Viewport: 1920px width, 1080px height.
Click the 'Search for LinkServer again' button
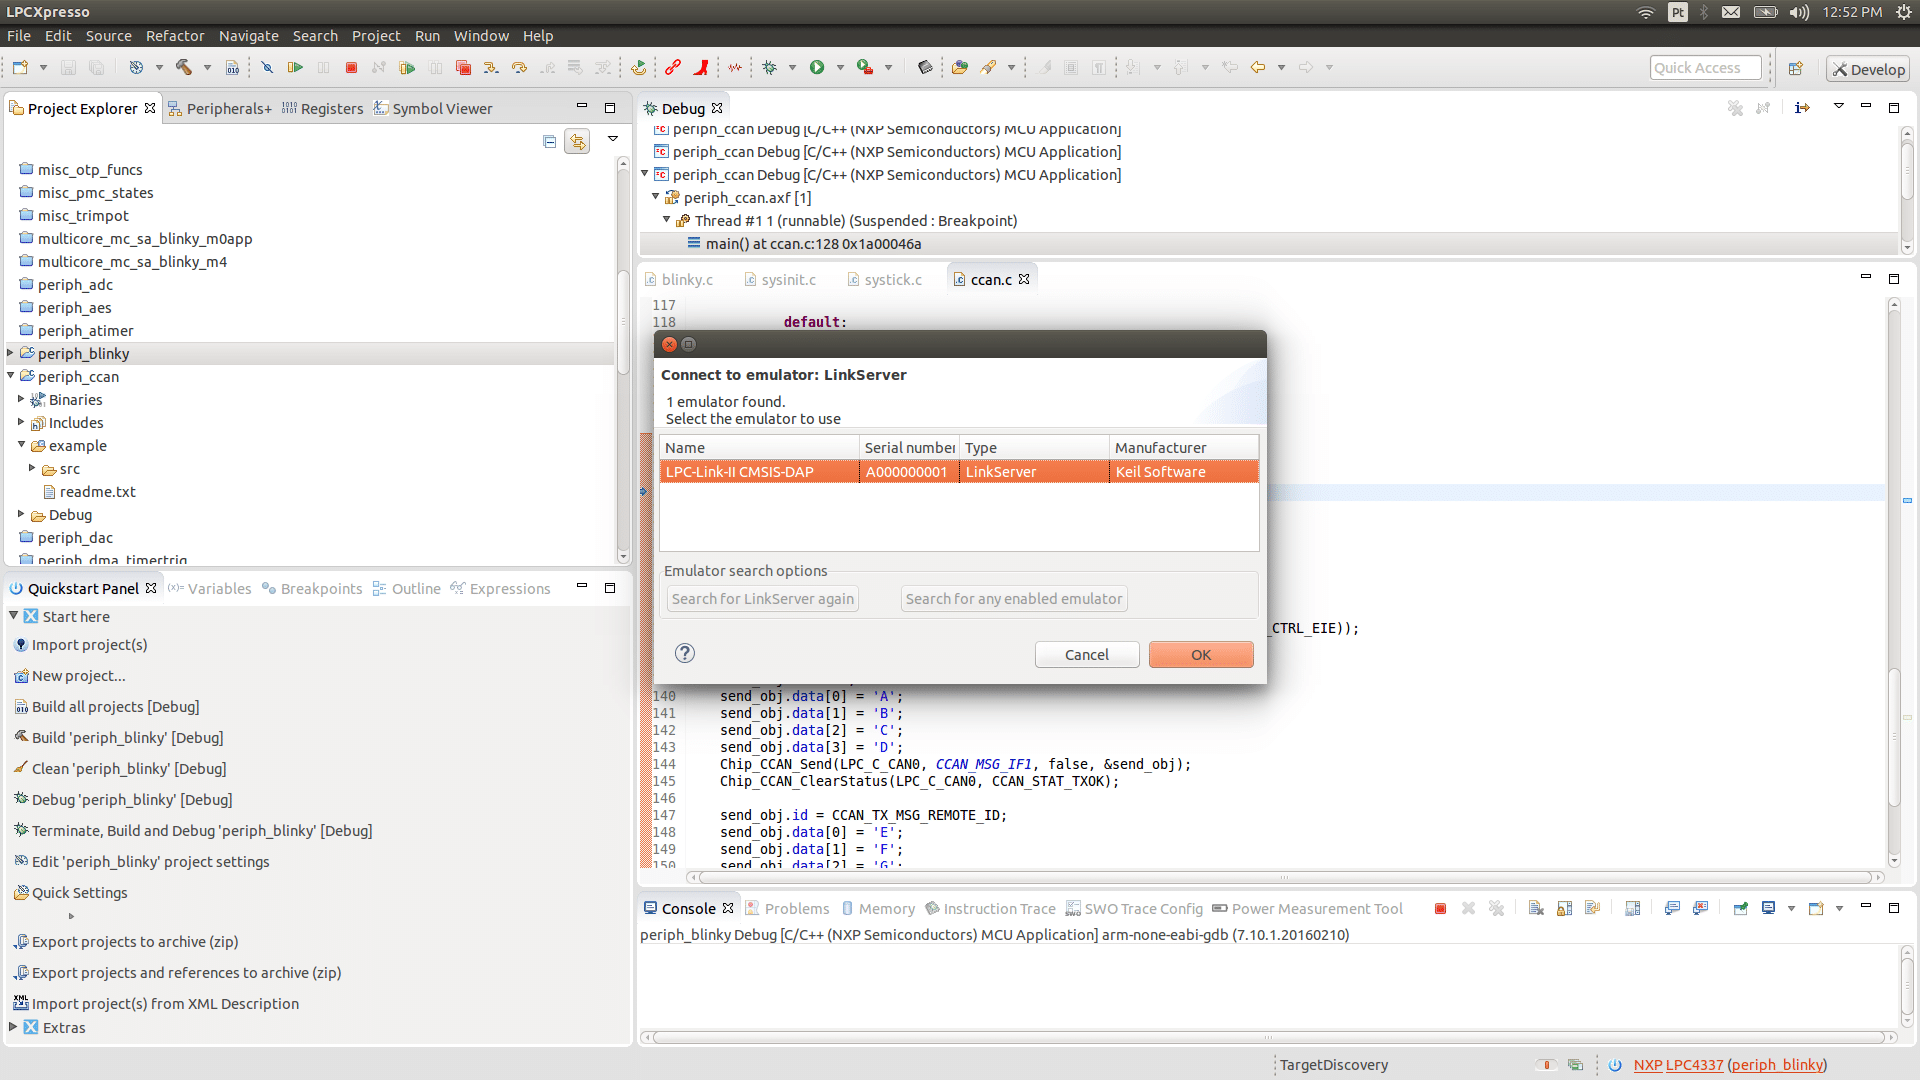762,599
